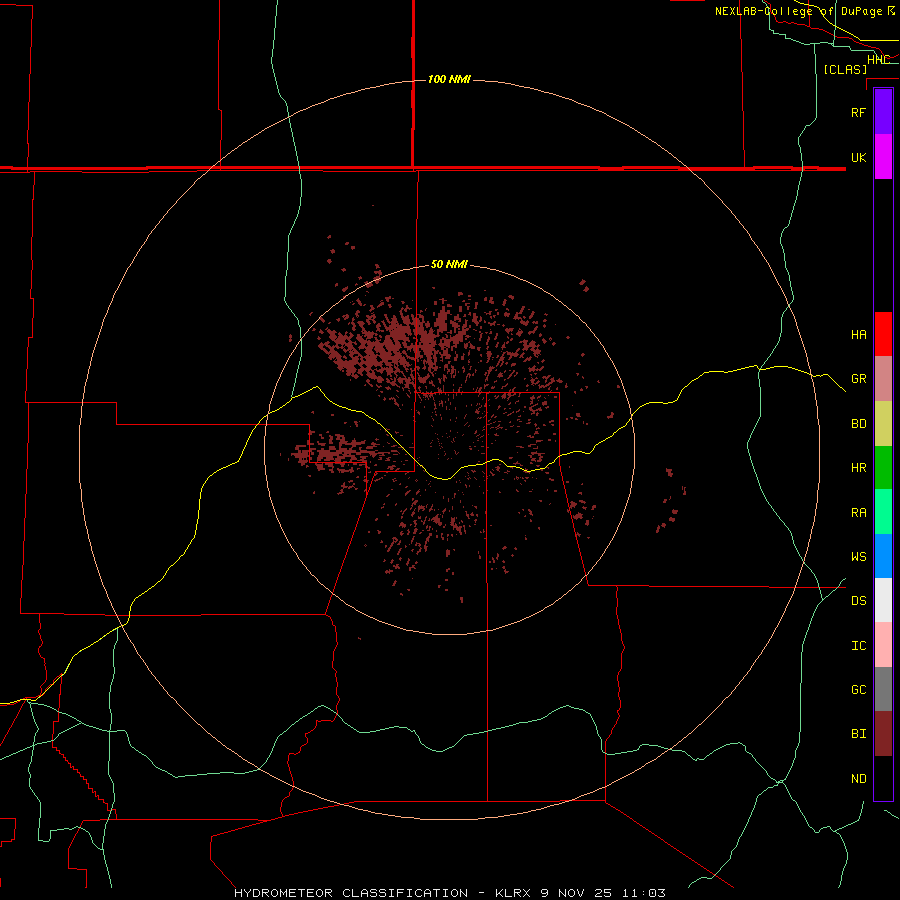Viewport: 900px width, 900px height.
Task: Click the red HA legend swatch
Action: (883, 334)
